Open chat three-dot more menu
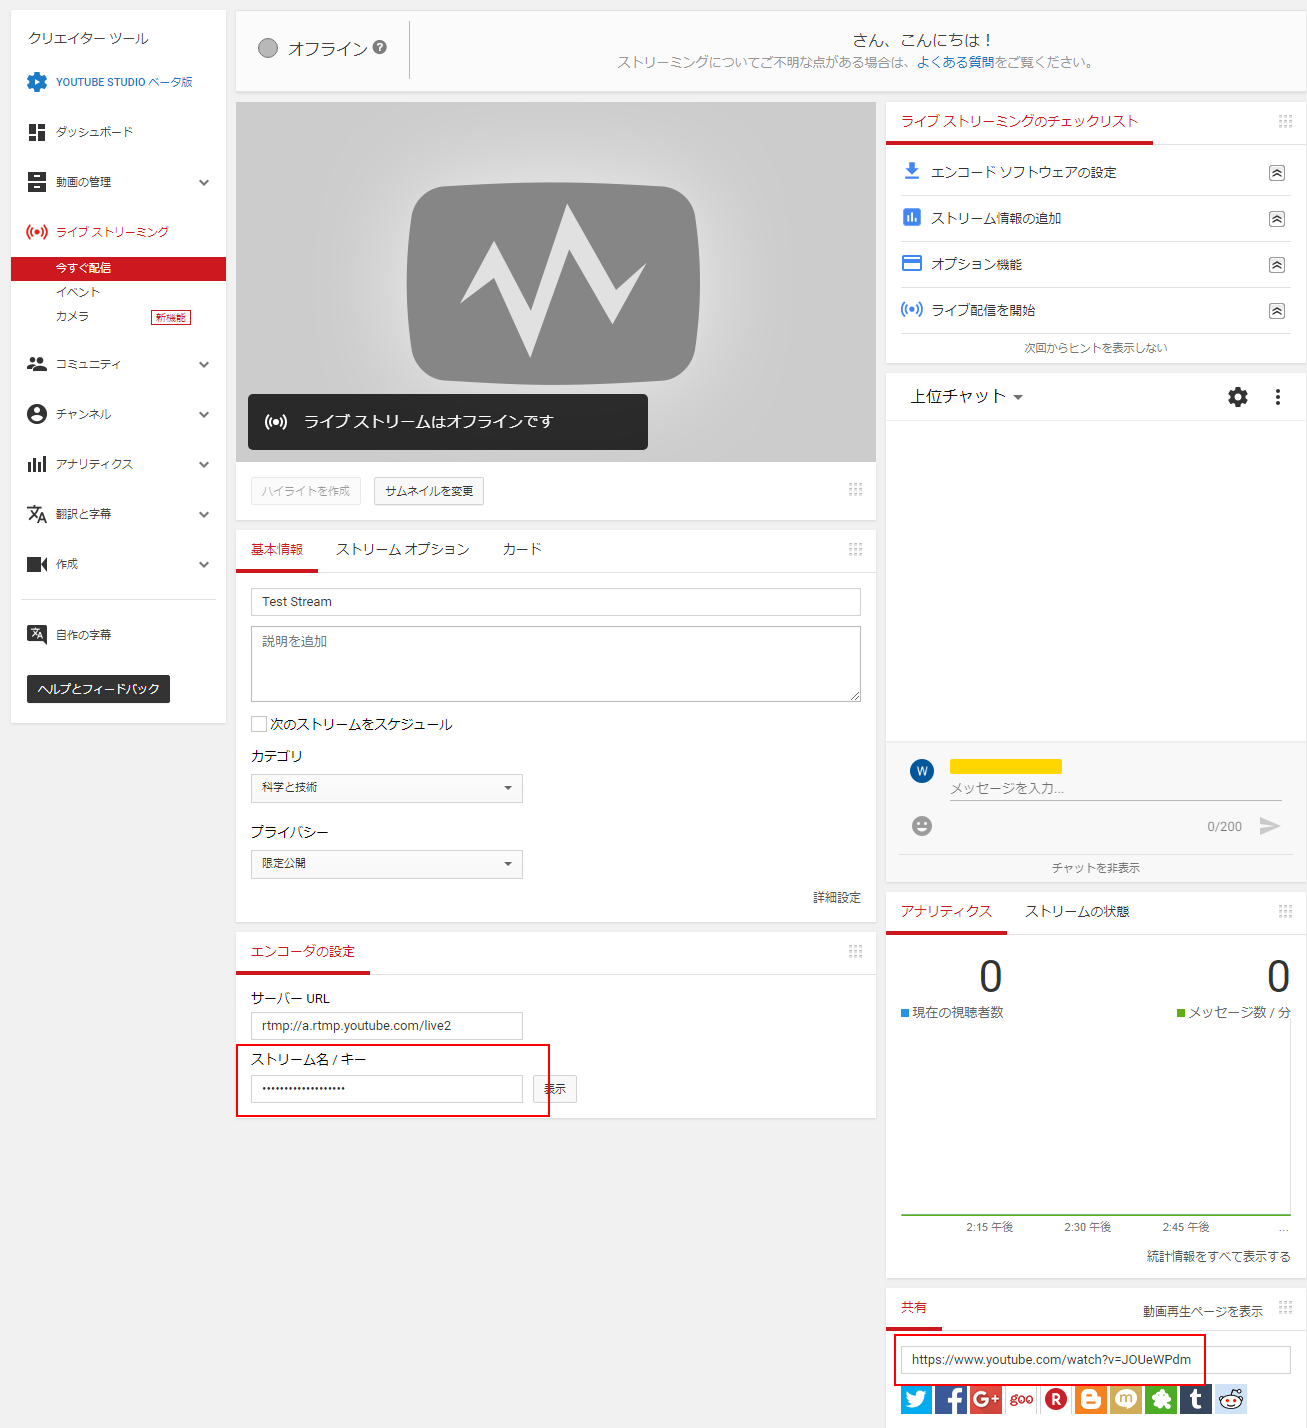 click(1278, 397)
